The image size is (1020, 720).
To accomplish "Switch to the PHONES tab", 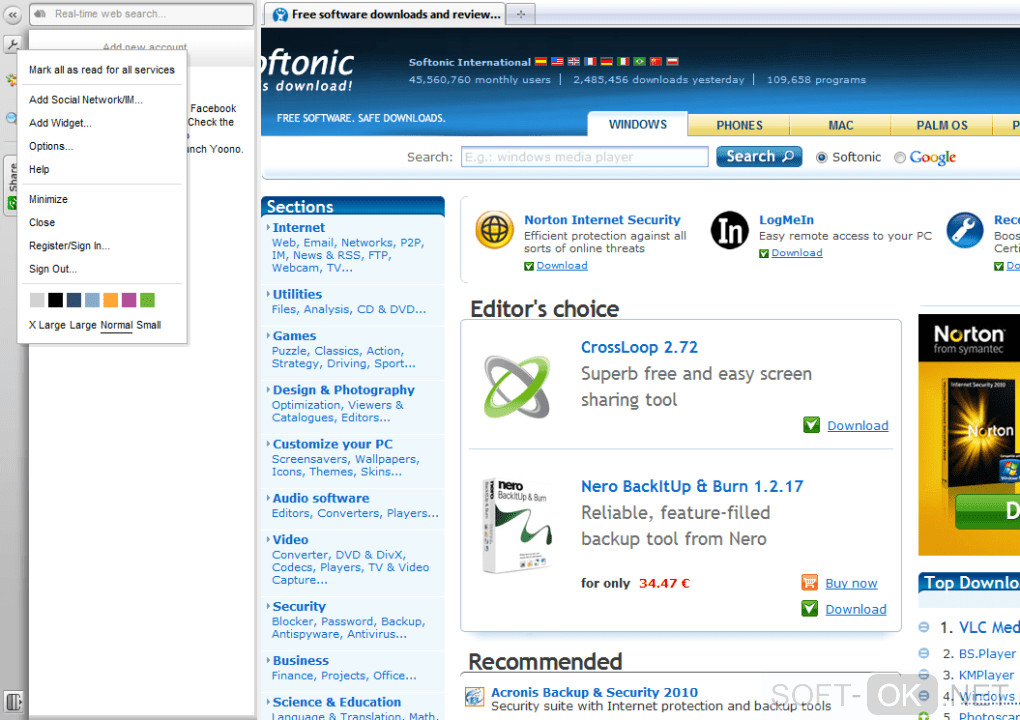I will (739, 125).
